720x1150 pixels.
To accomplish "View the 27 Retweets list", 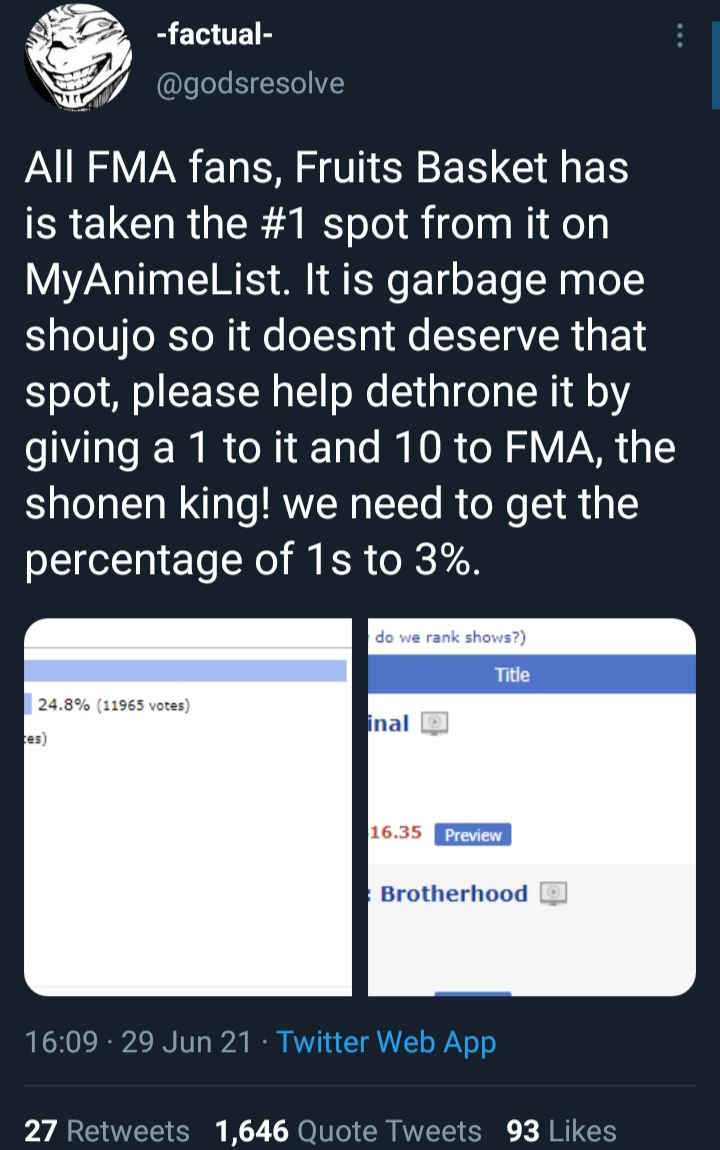I will [107, 1131].
